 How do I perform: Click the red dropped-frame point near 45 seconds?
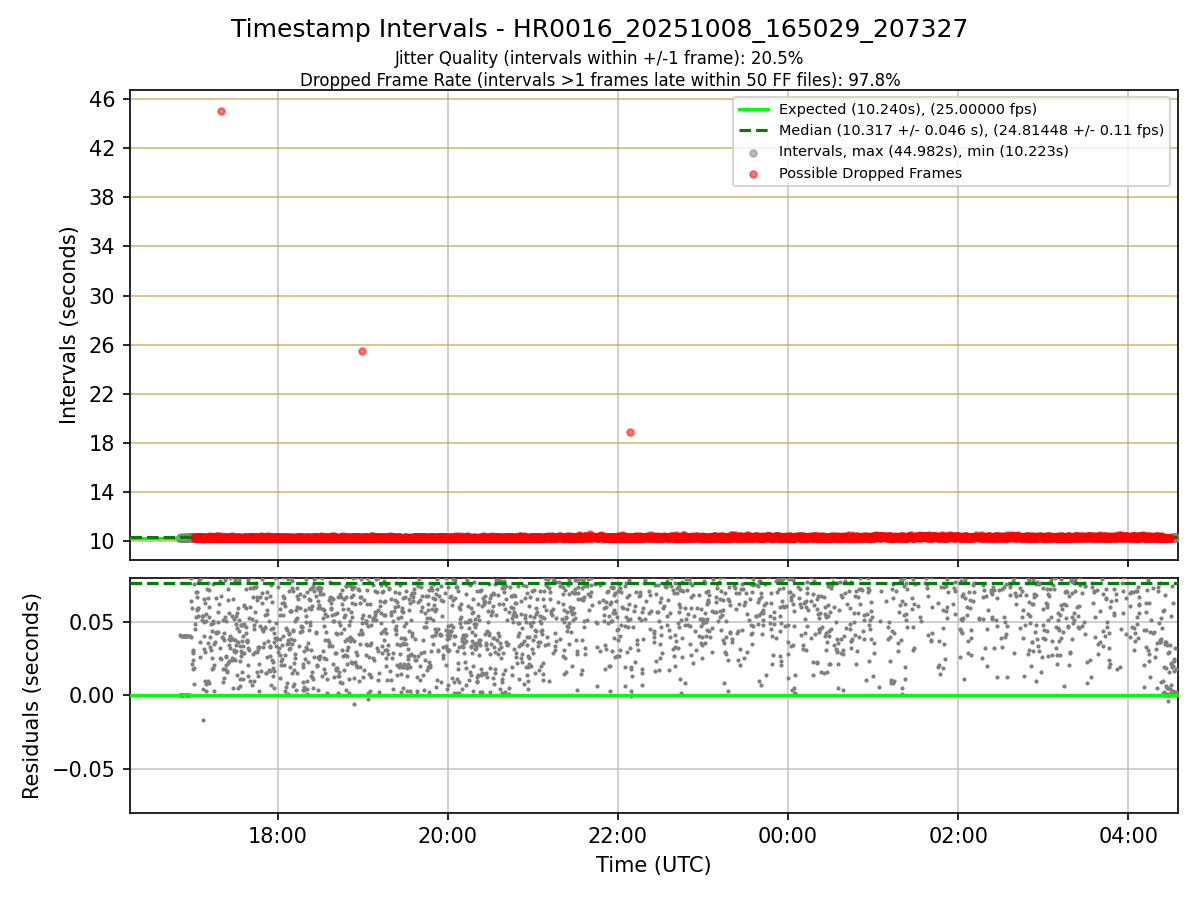[x=221, y=111]
